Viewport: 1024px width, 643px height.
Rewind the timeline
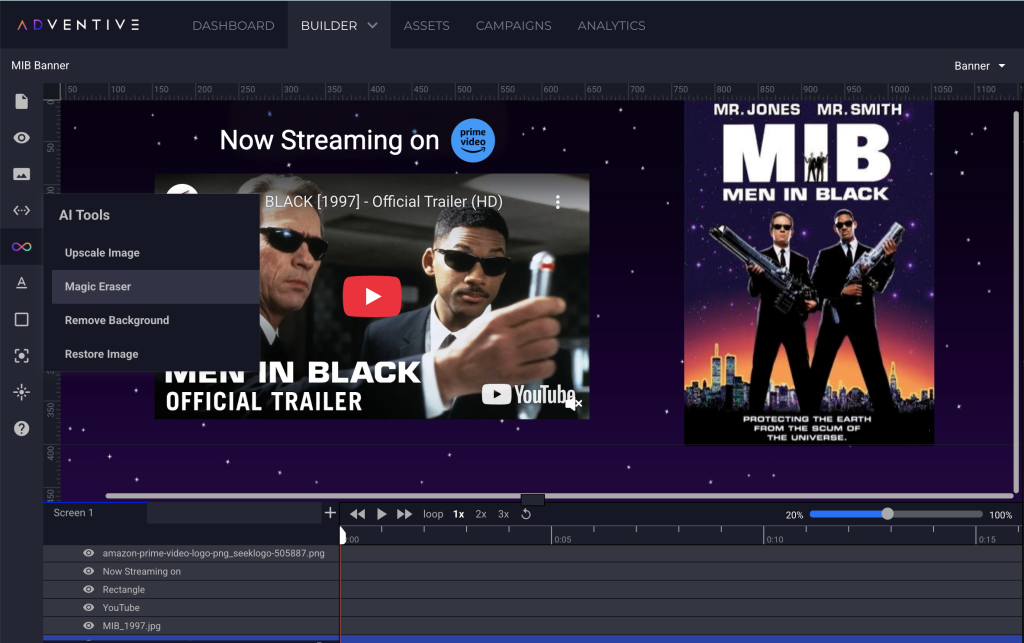pos(357,514)
